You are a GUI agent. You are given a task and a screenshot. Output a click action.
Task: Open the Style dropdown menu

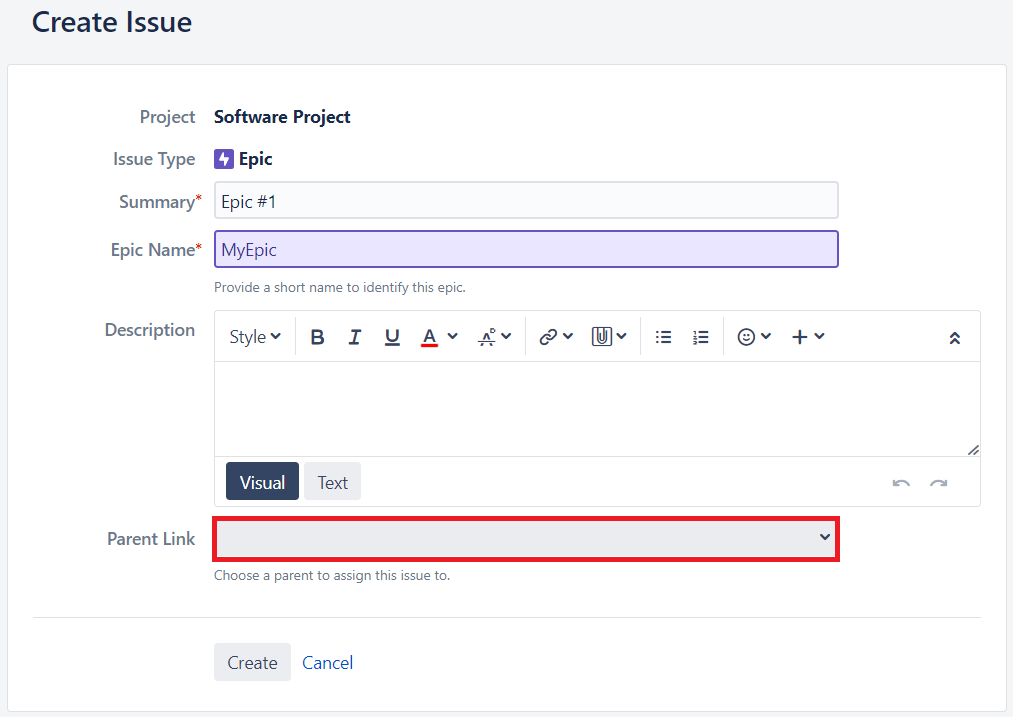255,337
